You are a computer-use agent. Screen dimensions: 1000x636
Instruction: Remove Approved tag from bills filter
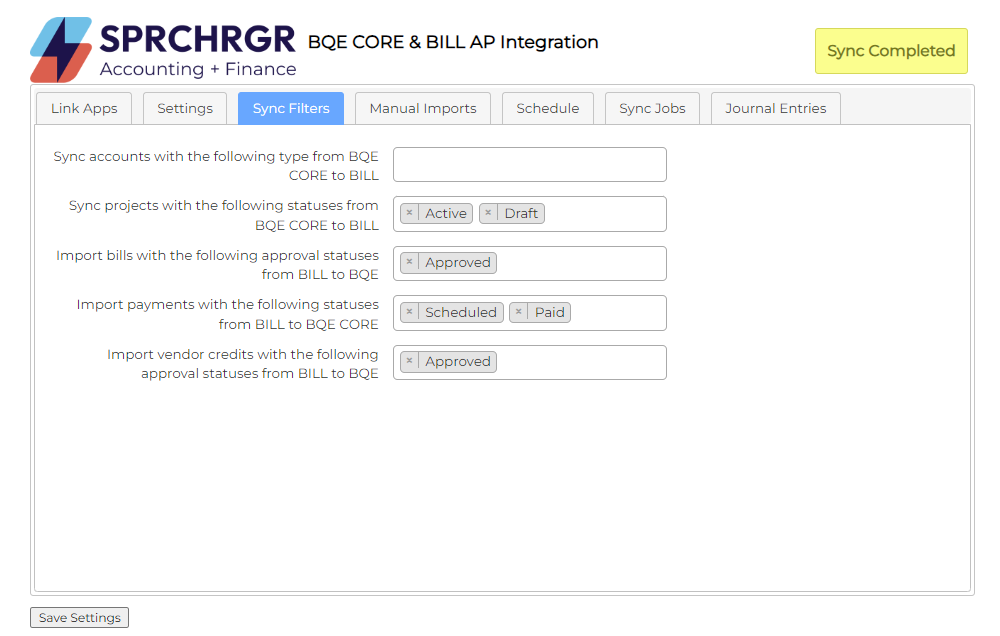pyautogui.click(x=409, y=263)
